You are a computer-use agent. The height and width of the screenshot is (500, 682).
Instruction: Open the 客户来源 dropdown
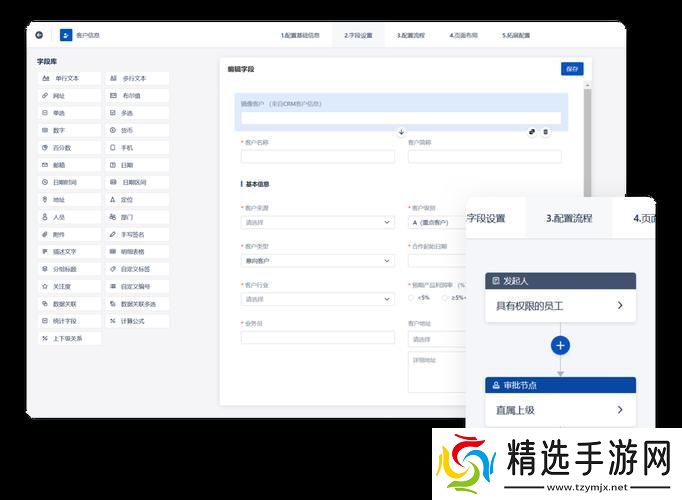point(317,222)
